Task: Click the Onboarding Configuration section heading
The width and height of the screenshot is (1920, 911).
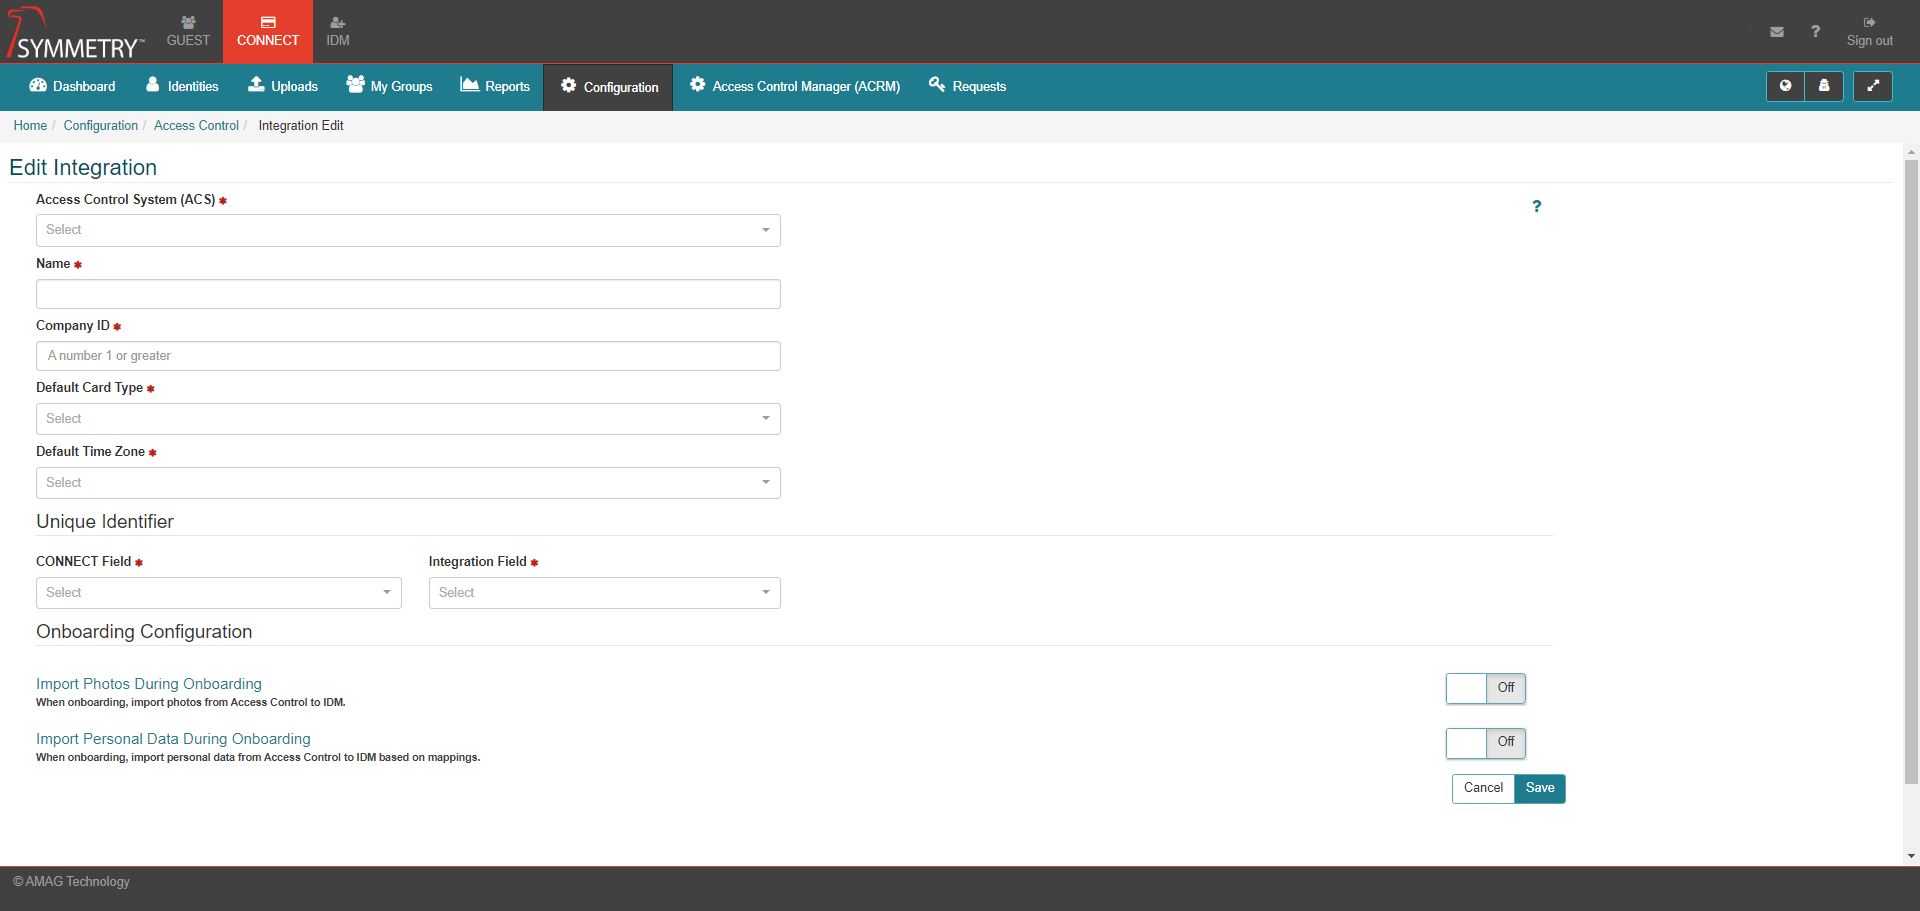Action: pyautogui.click(x=144, y=632)
